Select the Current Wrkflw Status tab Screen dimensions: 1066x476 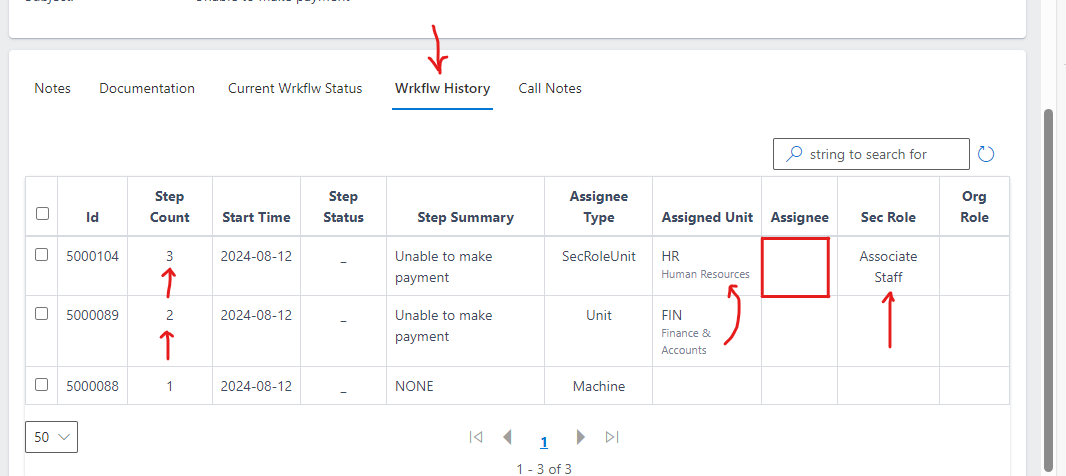[295, 88]
